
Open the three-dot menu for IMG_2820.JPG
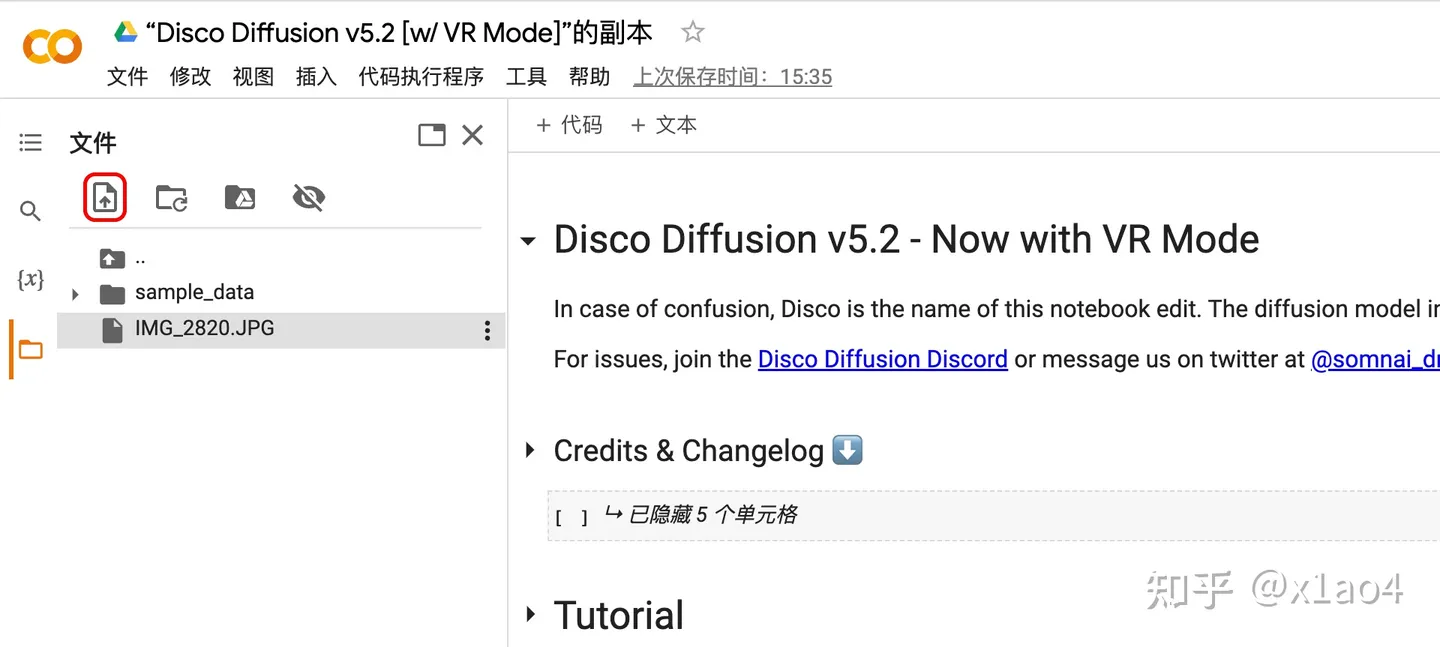487,330
